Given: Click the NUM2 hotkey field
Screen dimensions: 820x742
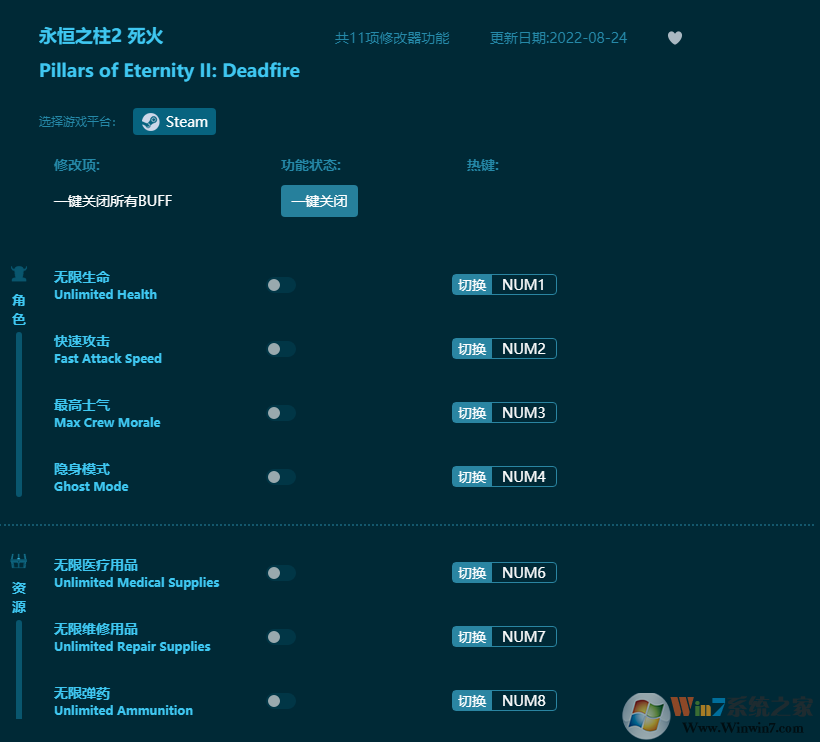Looking at the screenshot, I should click(x=524, y=349).
